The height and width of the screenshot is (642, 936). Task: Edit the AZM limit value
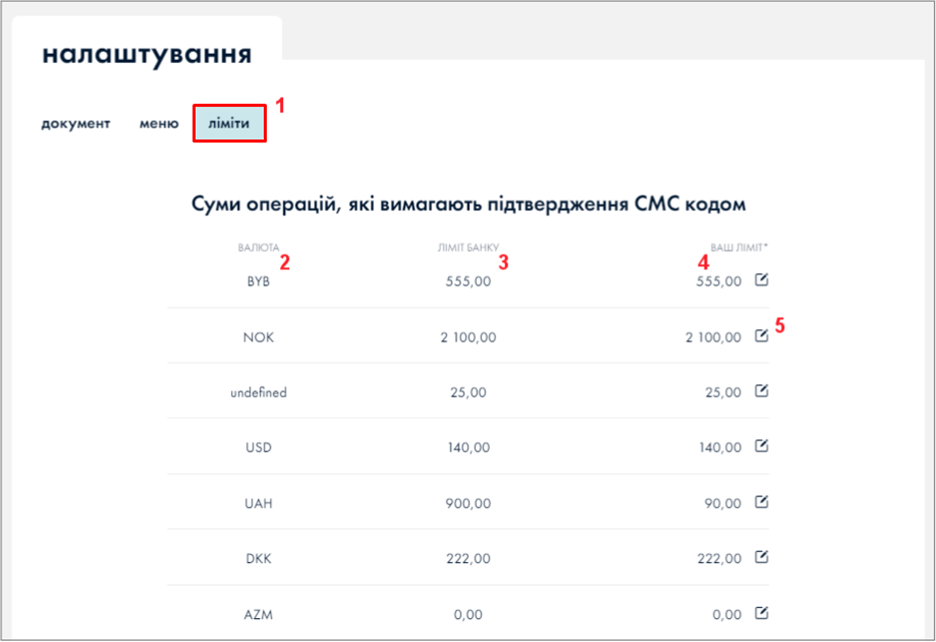[x=761, y=612]
